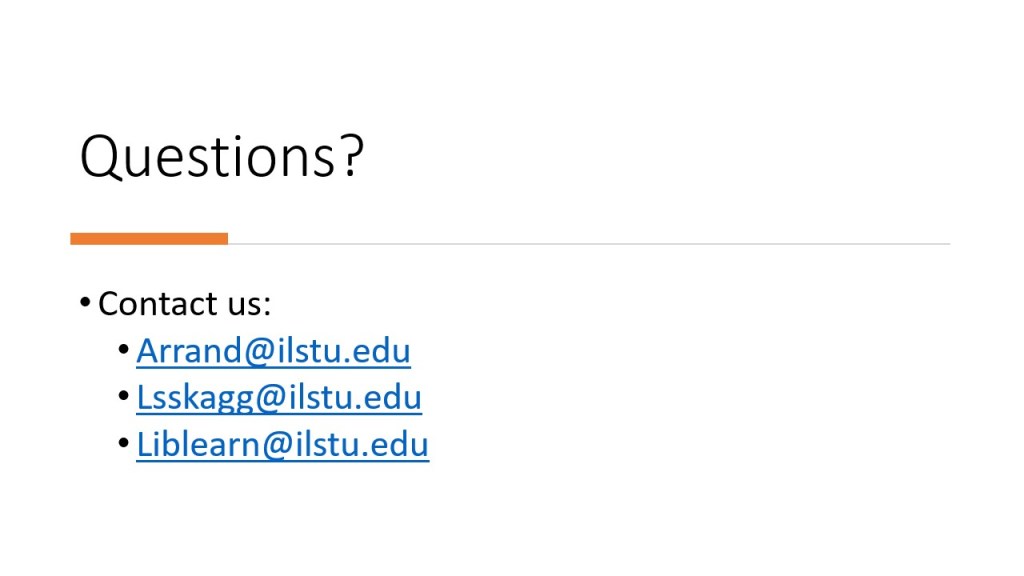The image size is (1024, 576).
Task: Follow the Liblearn@ilstu.edu email link
Action: point(282,445)
